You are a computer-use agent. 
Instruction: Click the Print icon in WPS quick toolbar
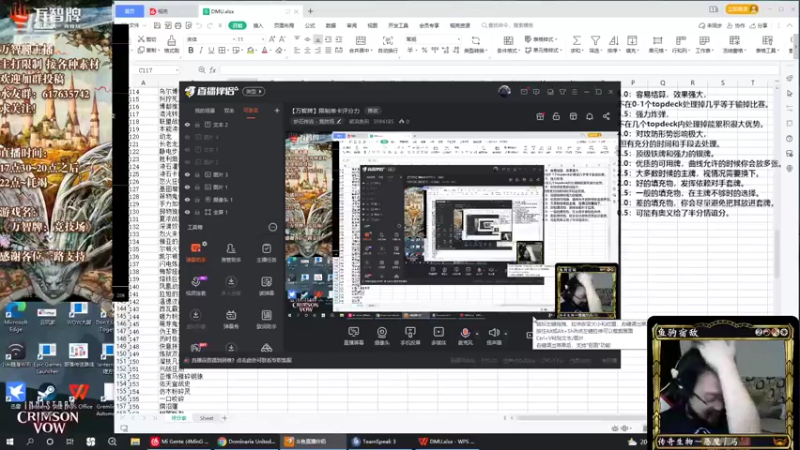pyautogui.click(x=178, y=26)
